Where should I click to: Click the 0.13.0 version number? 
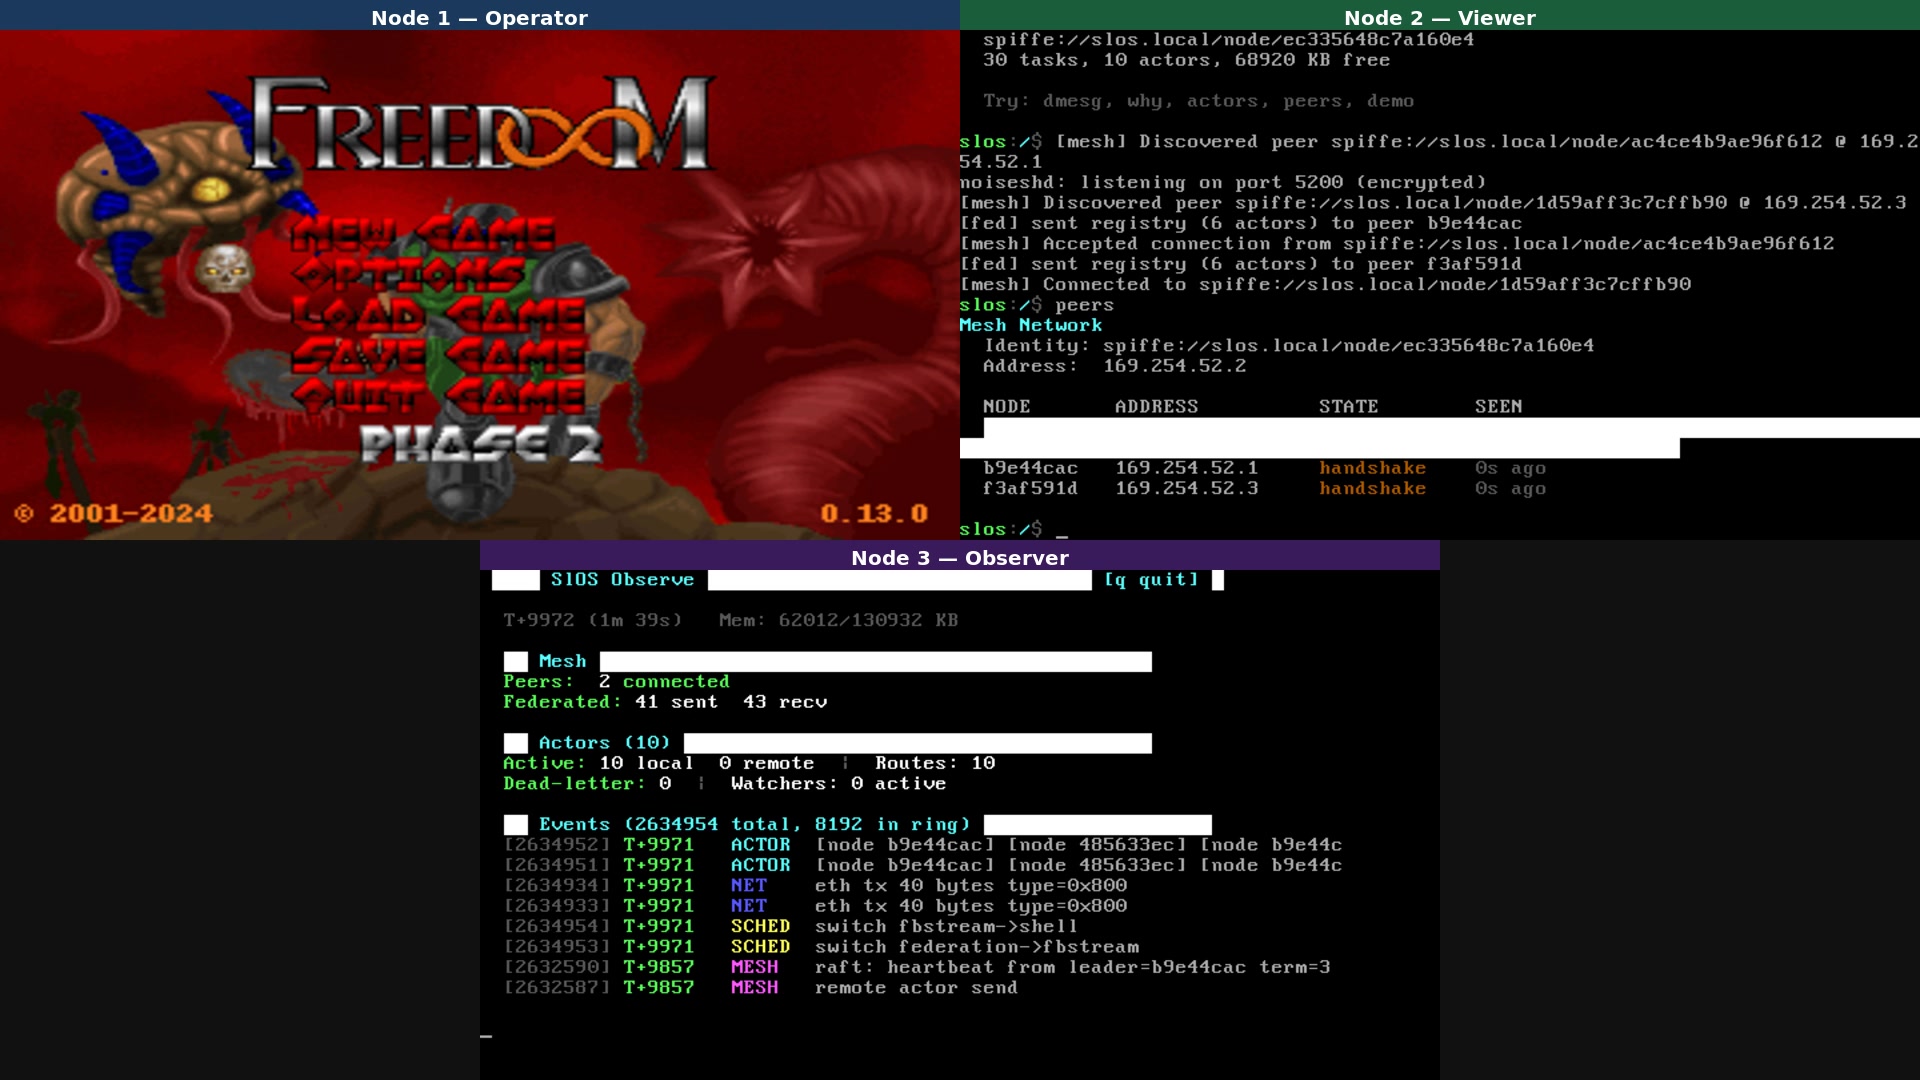(x=874, y=513)
